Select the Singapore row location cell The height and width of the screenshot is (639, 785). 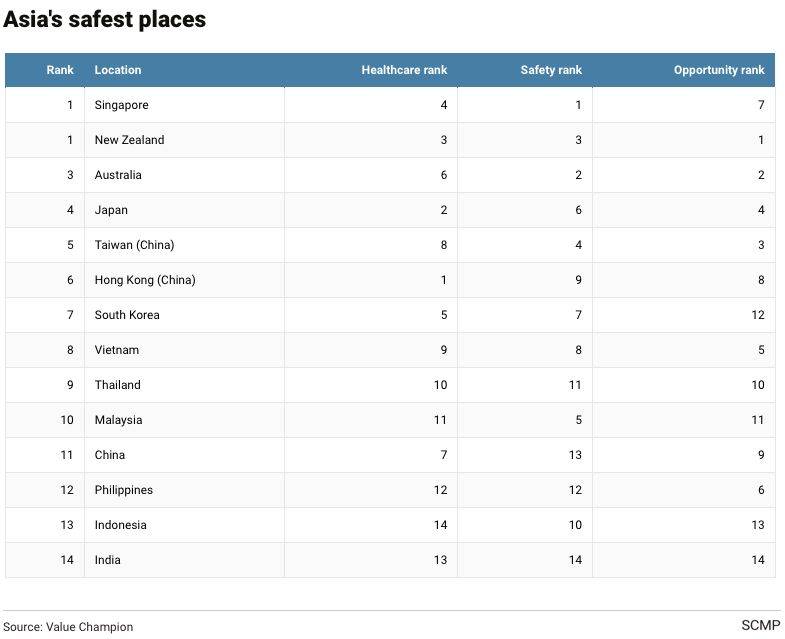click(122, 105)
